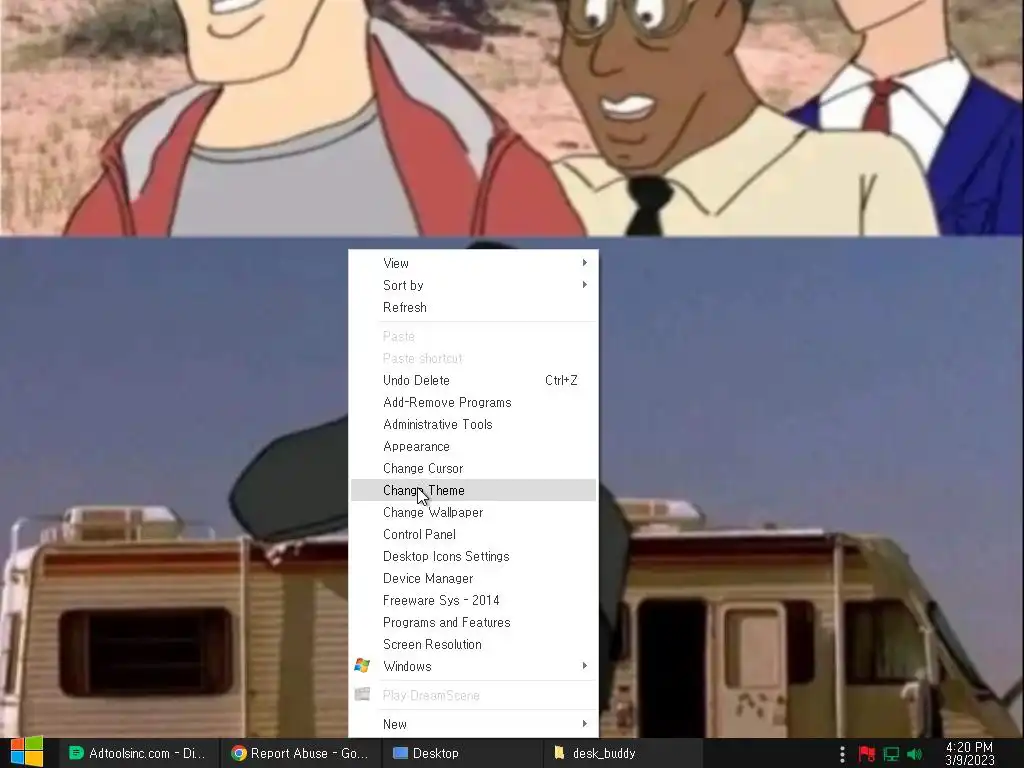This screenshot has width=1024, height=768.
Task: Open Administrative Tools entry
Action: [x=473, y=424]
